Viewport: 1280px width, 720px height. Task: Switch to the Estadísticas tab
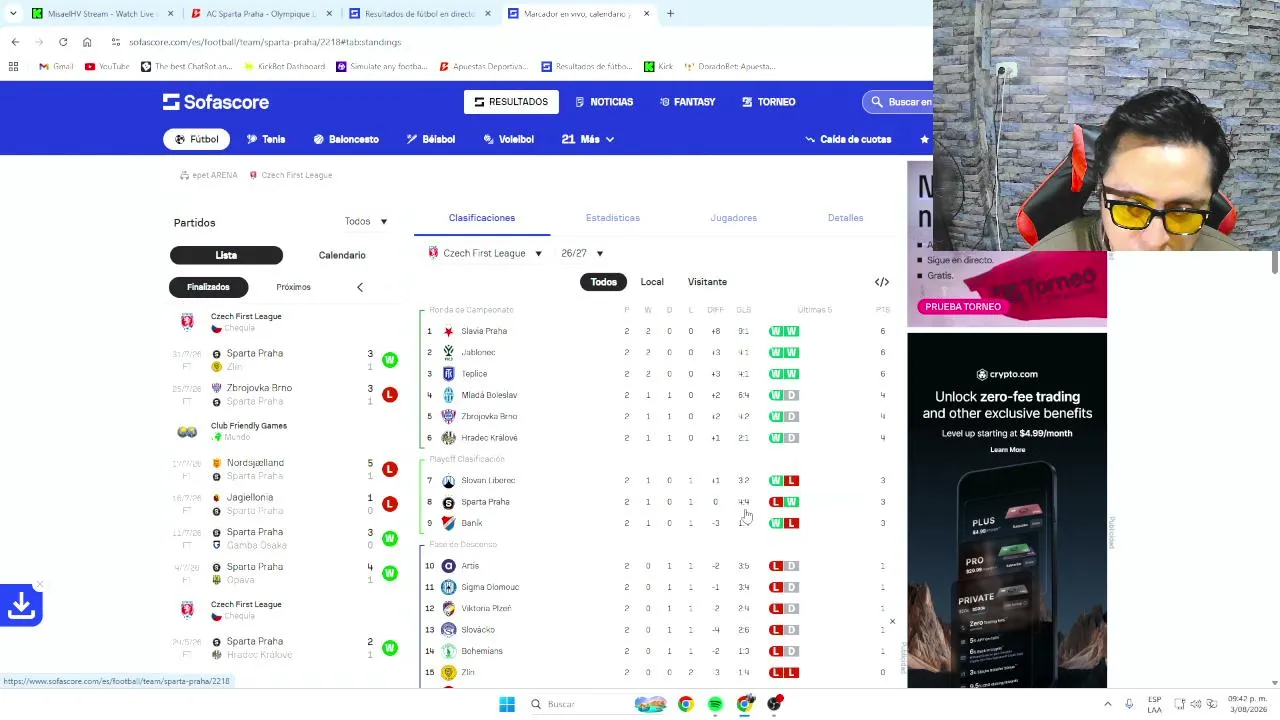coord(613,218)
